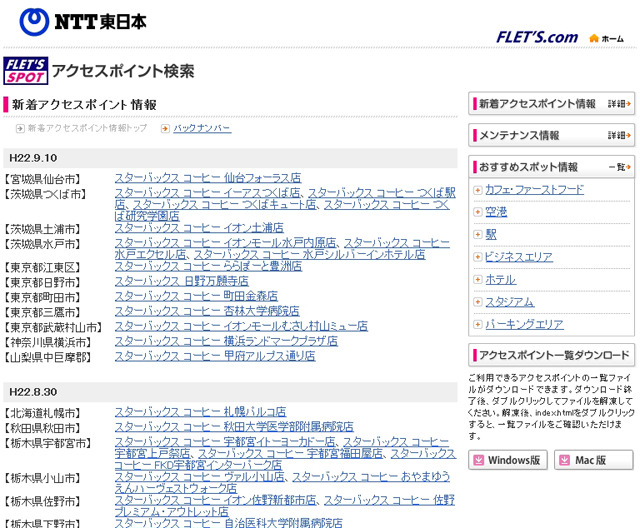The width and height of the screenshot is (640, 528).
Task: Open スターバックス 日野万願寺店 link
Action: point(182,282)
